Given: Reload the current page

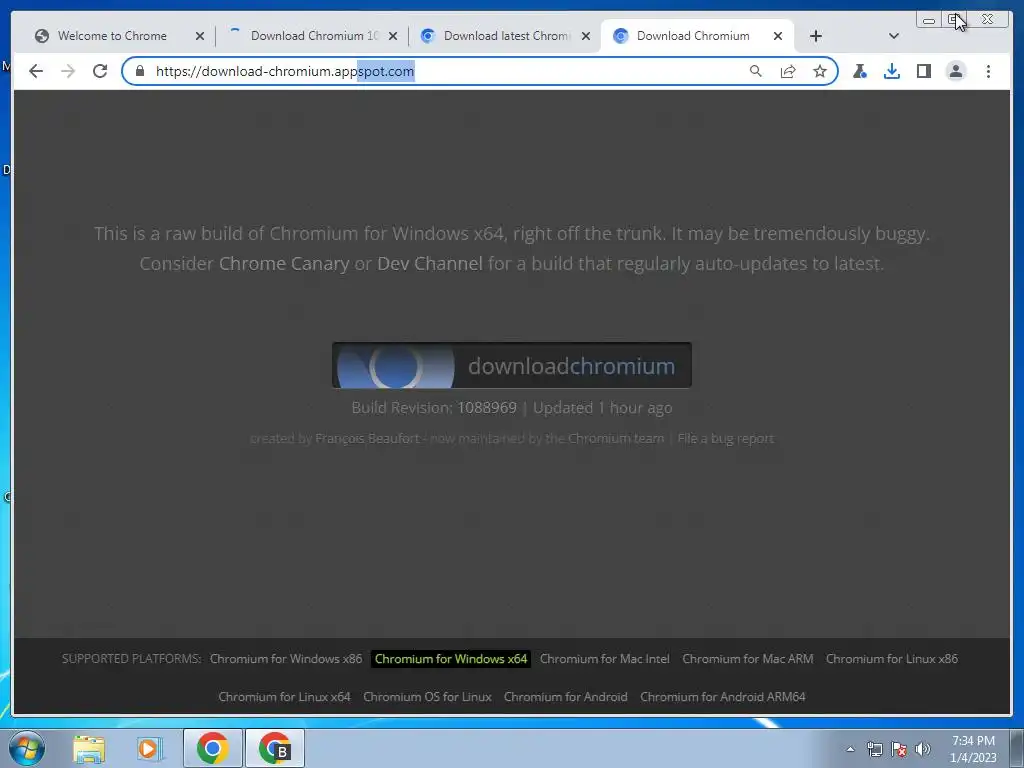Looking at the screenshot, I should tap(100, 71).
